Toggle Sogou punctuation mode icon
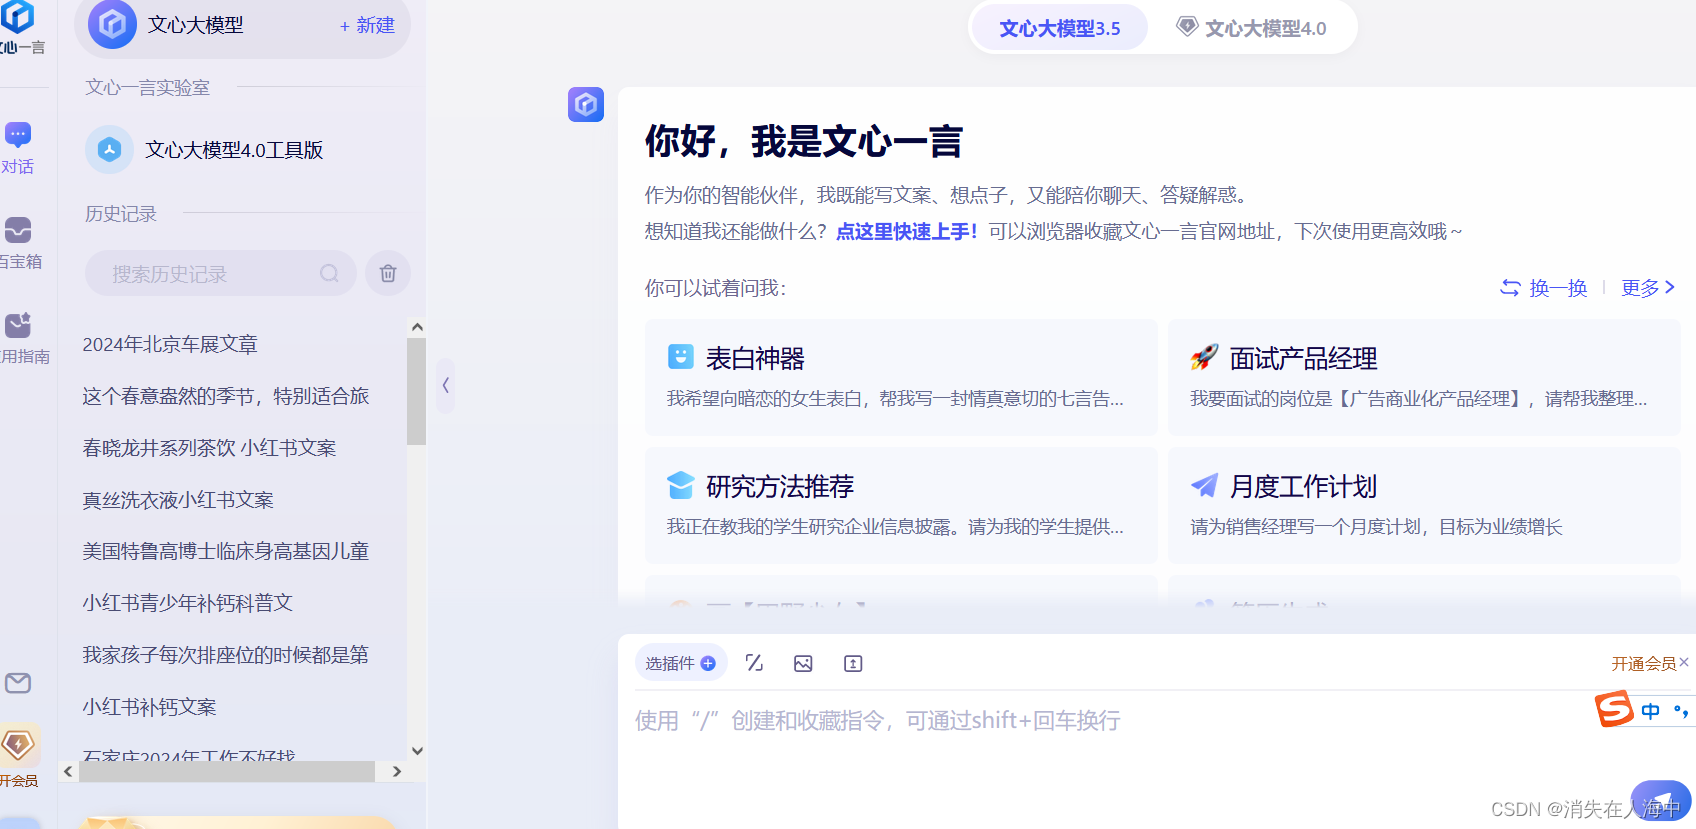 click(1681, 711)
